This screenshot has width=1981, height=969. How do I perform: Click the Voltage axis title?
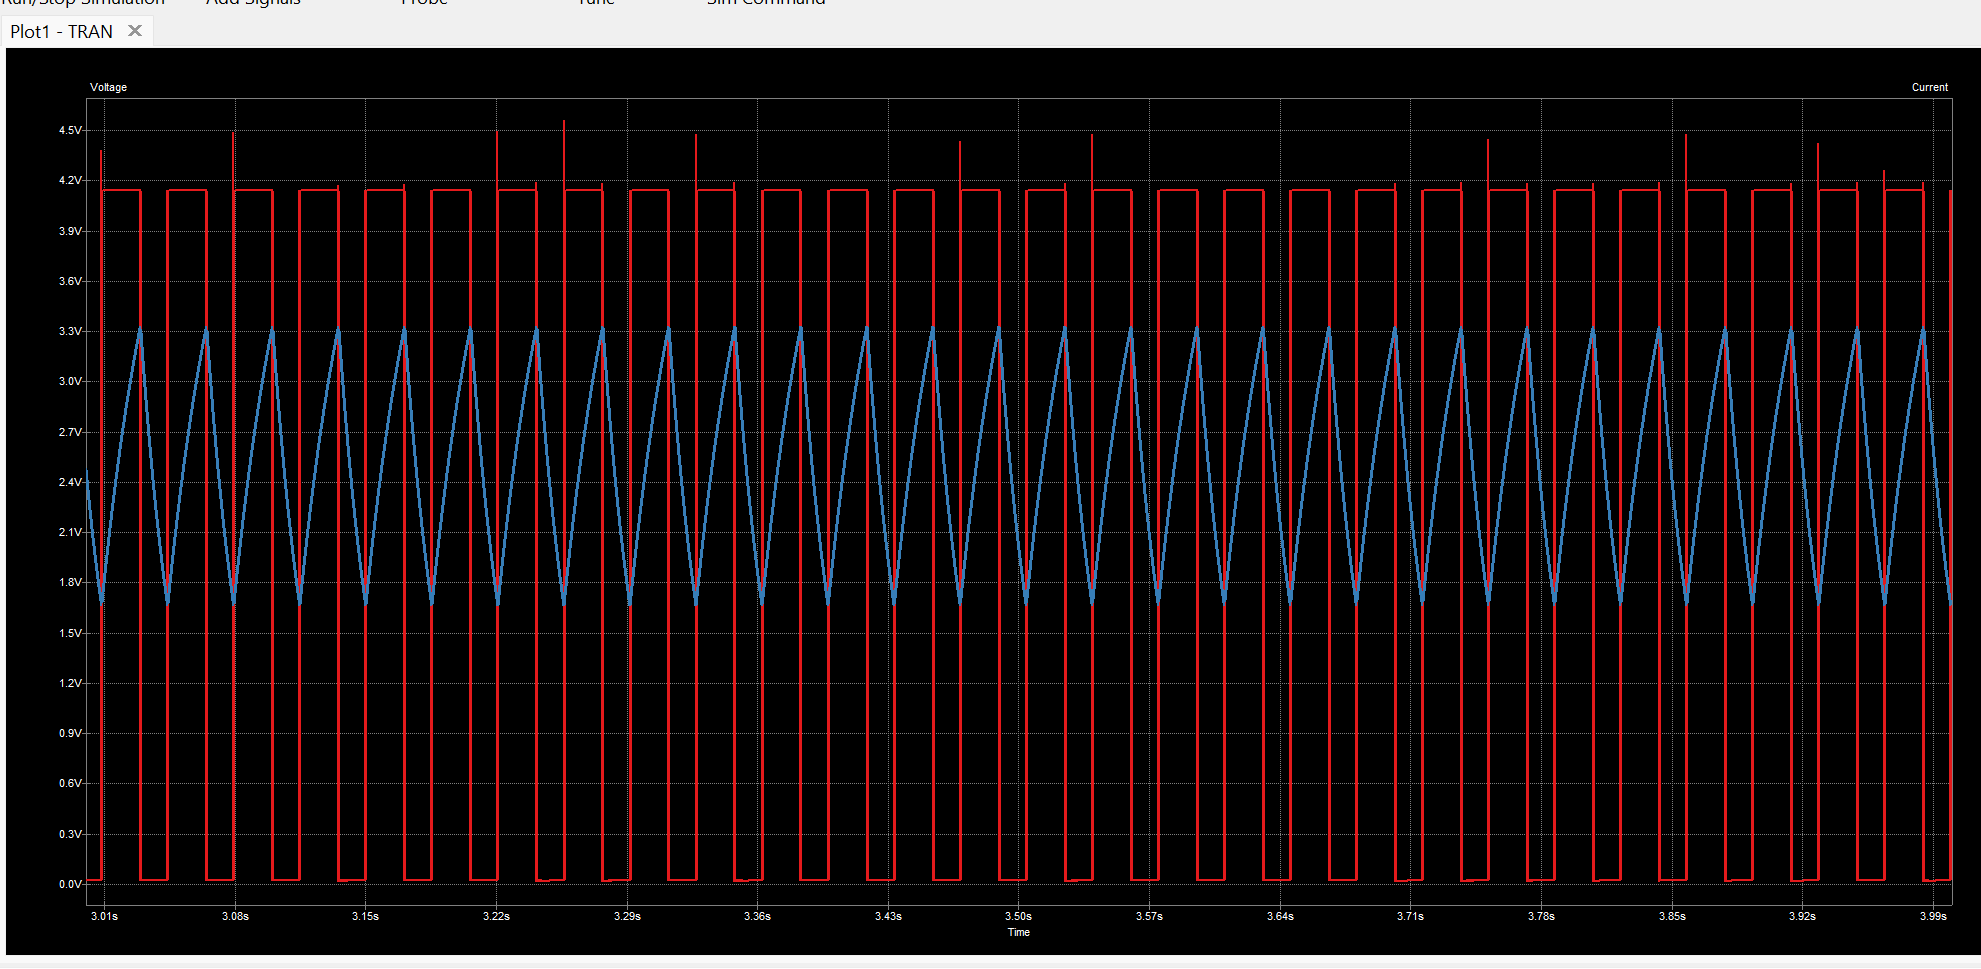(x=108, y=87)
